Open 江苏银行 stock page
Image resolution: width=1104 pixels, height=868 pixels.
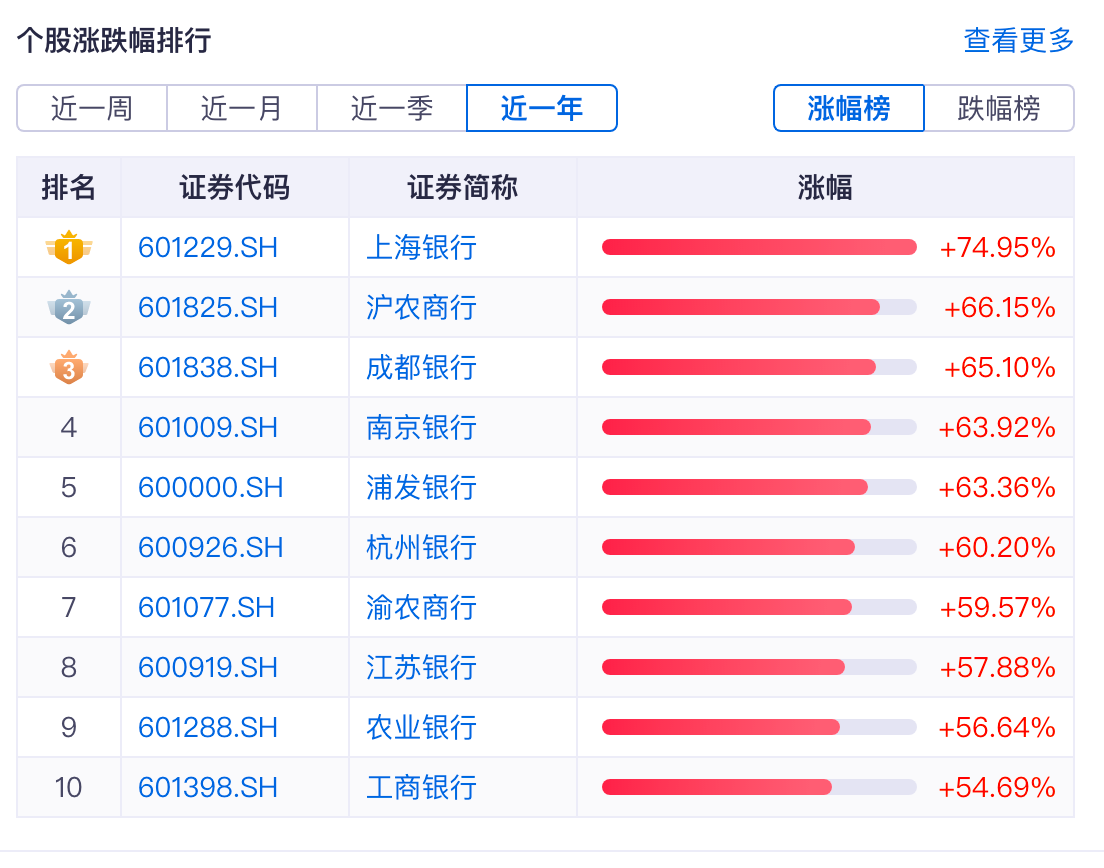click(421, 667)
